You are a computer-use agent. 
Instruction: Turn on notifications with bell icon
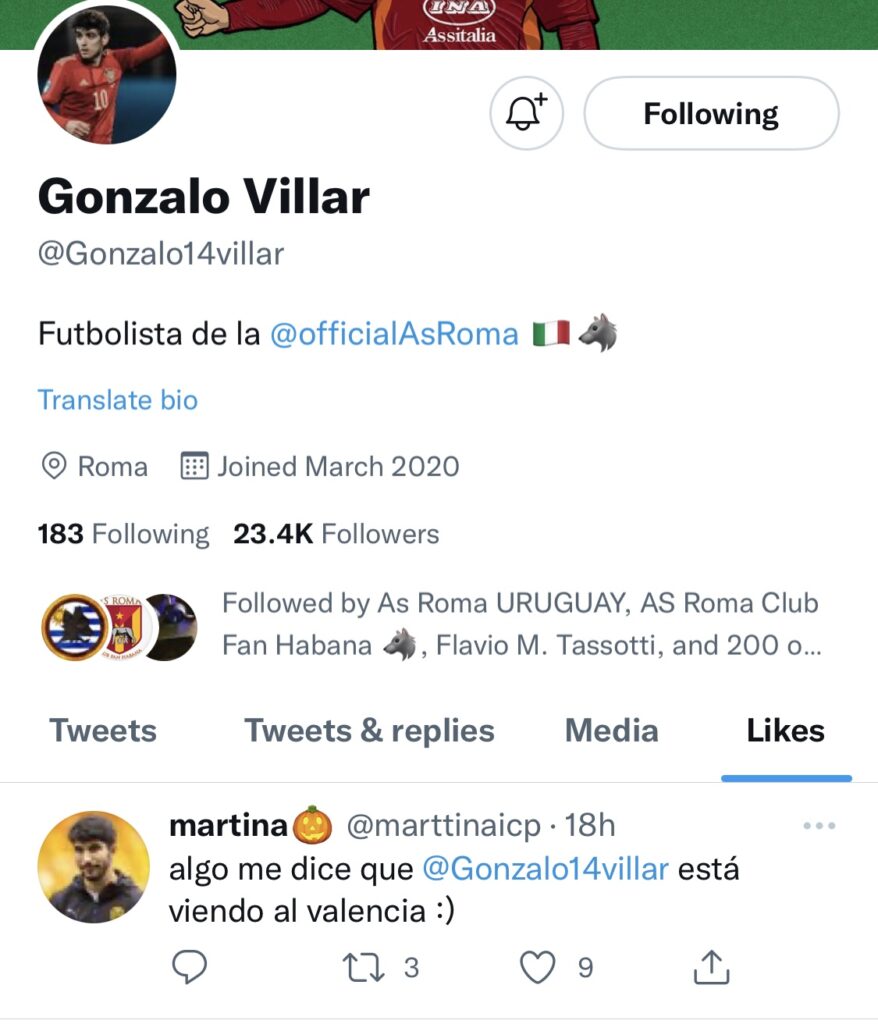526,112
